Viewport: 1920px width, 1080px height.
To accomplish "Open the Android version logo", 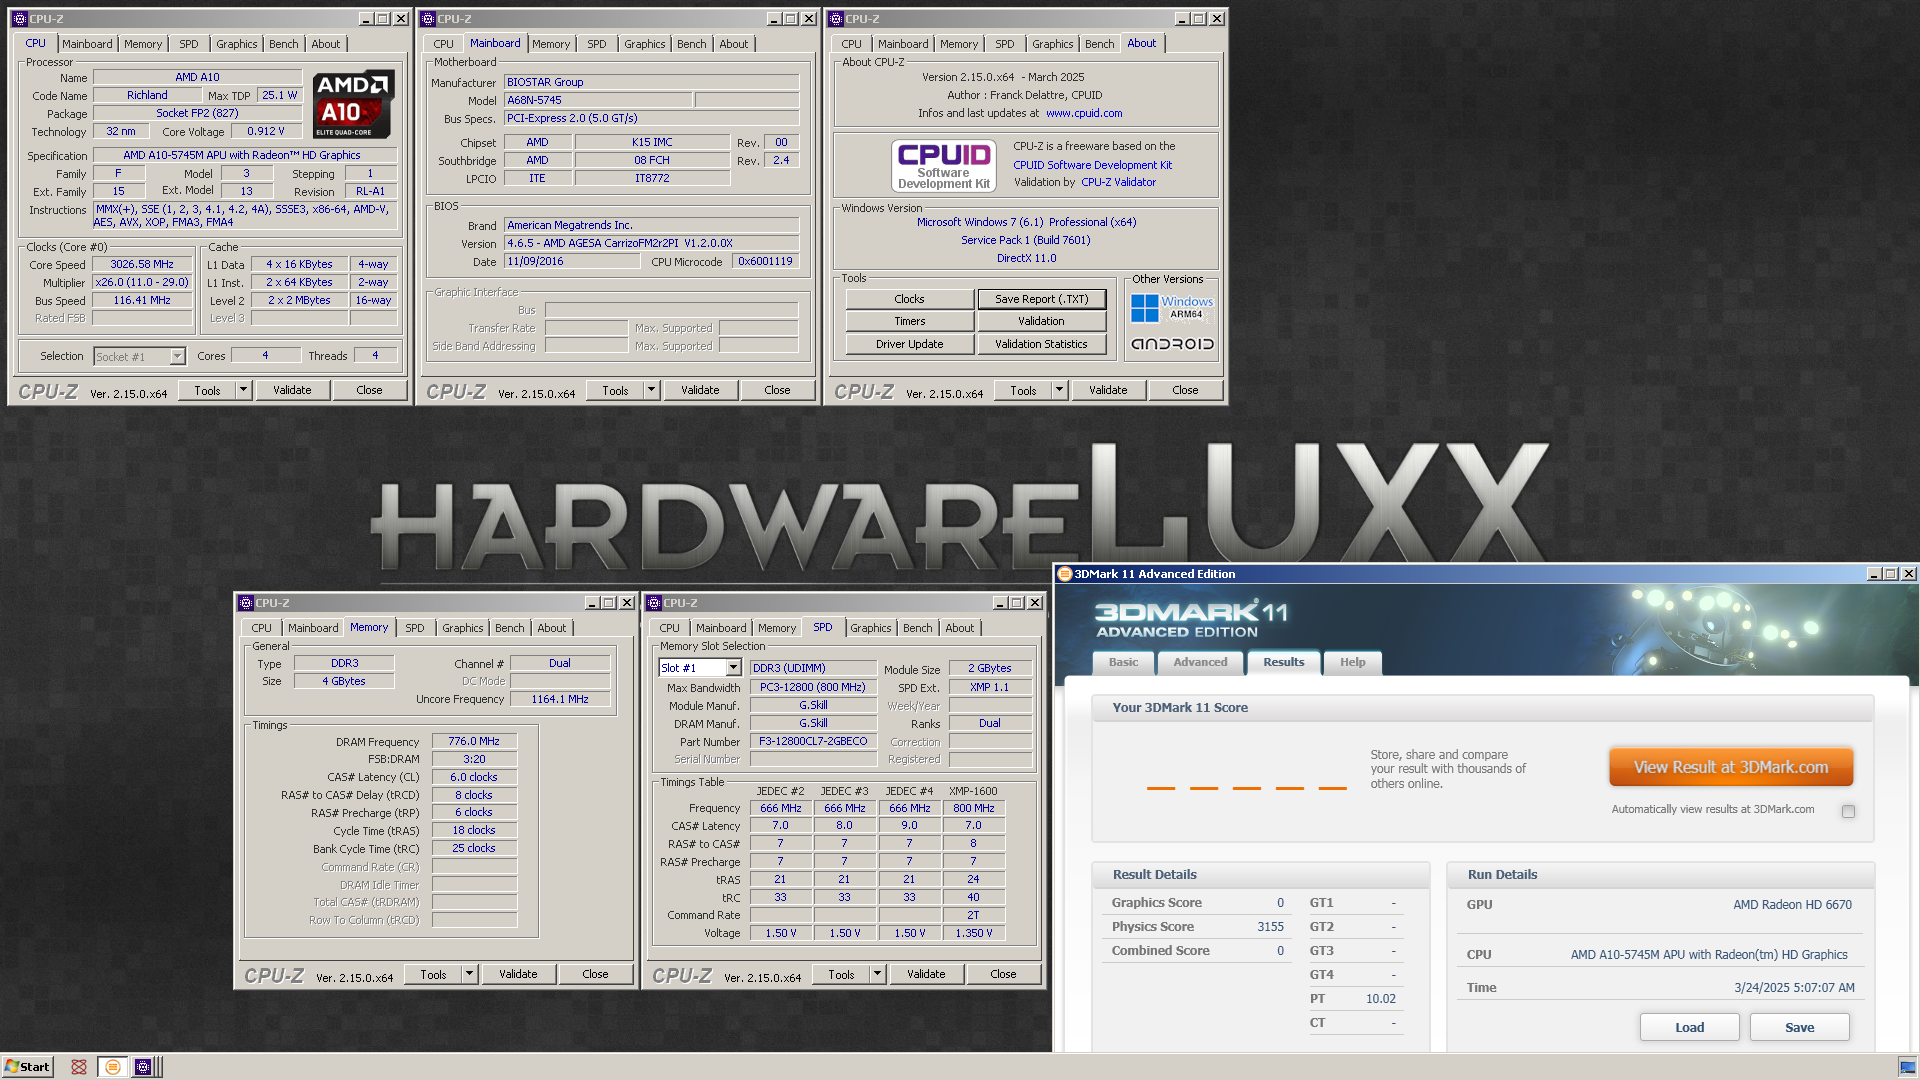I will tap(1172, 344).
